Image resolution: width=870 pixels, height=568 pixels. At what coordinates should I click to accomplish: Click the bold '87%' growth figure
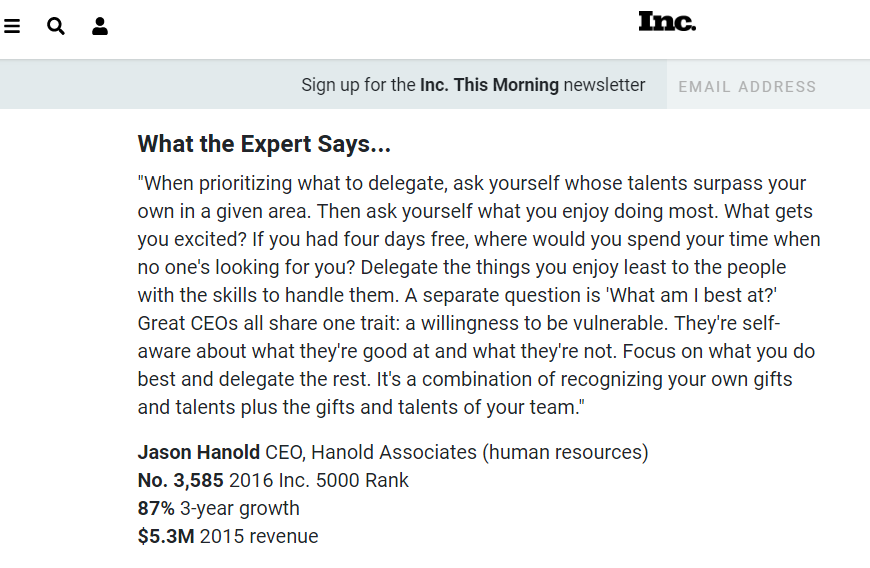tap(156, 508)
